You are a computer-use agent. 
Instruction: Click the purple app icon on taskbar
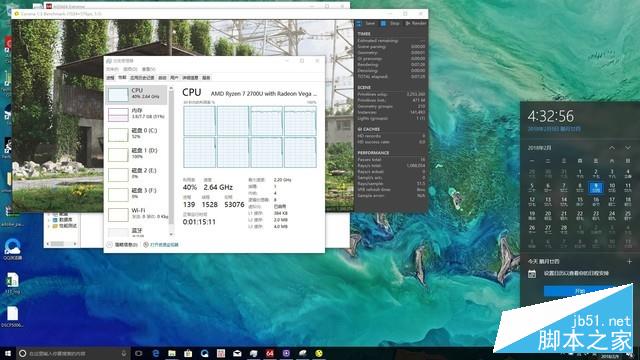pos(286,353)
